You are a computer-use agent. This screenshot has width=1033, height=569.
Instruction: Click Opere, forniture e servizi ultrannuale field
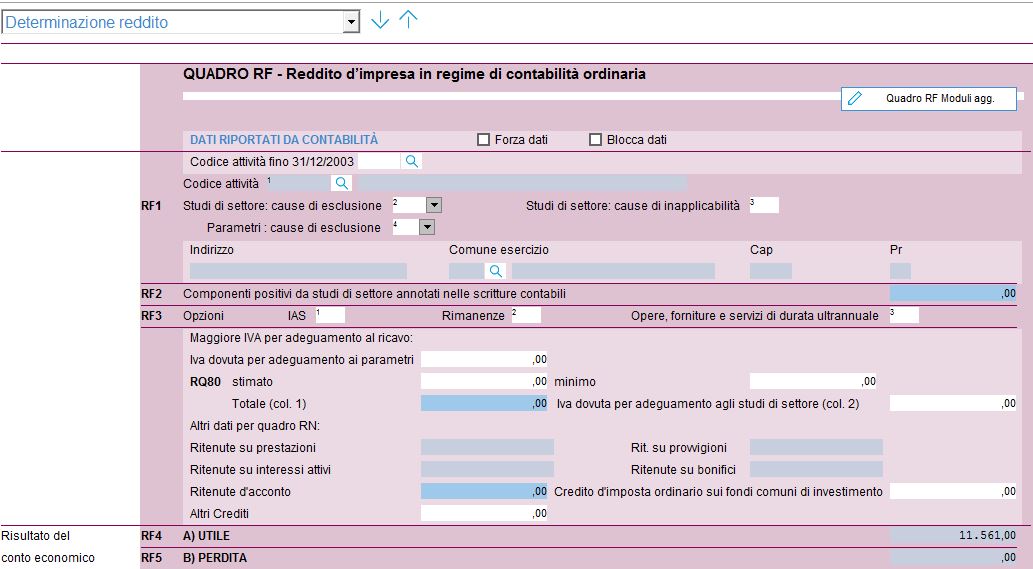click(904, 315)
